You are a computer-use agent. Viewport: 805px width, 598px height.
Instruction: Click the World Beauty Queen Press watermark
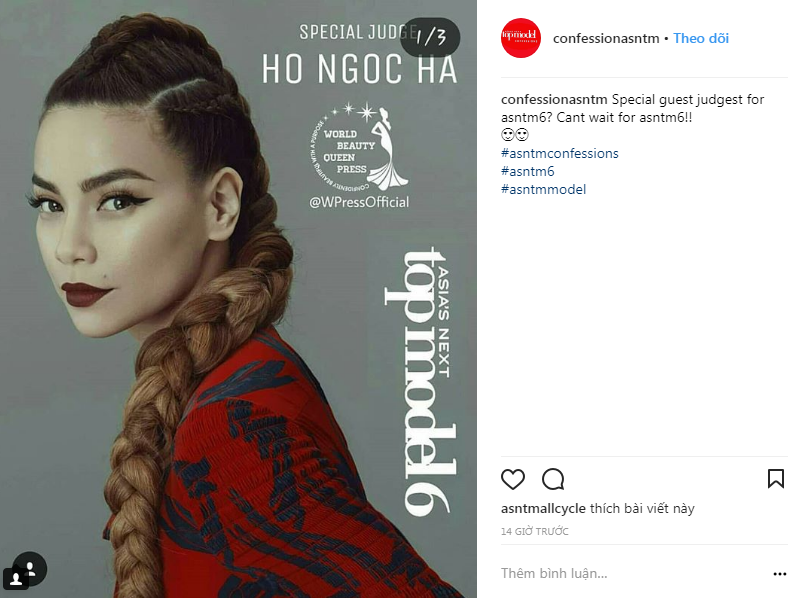(x=359, y=147)
